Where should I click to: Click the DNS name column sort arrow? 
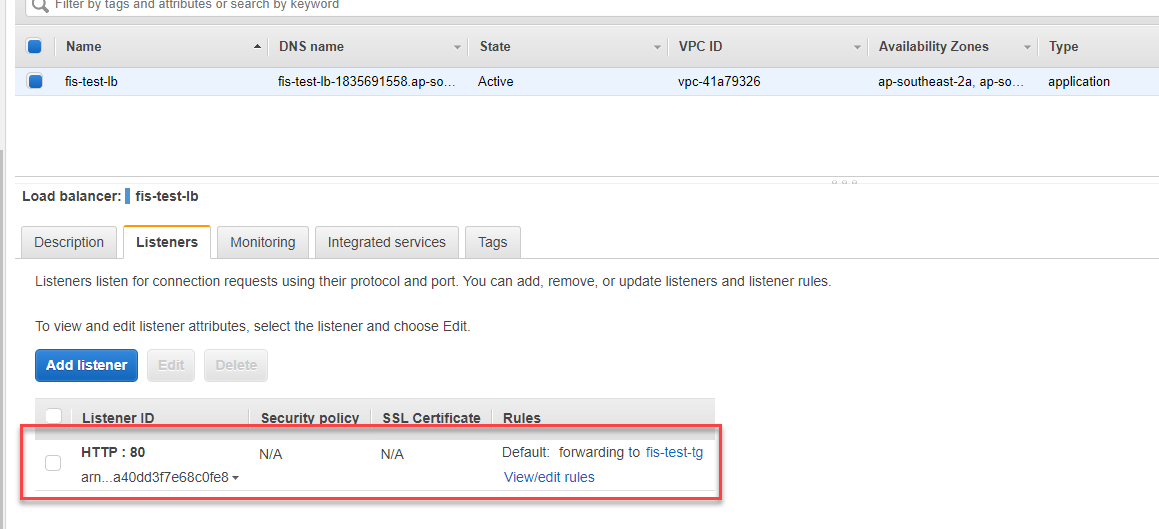coord(457,47)
